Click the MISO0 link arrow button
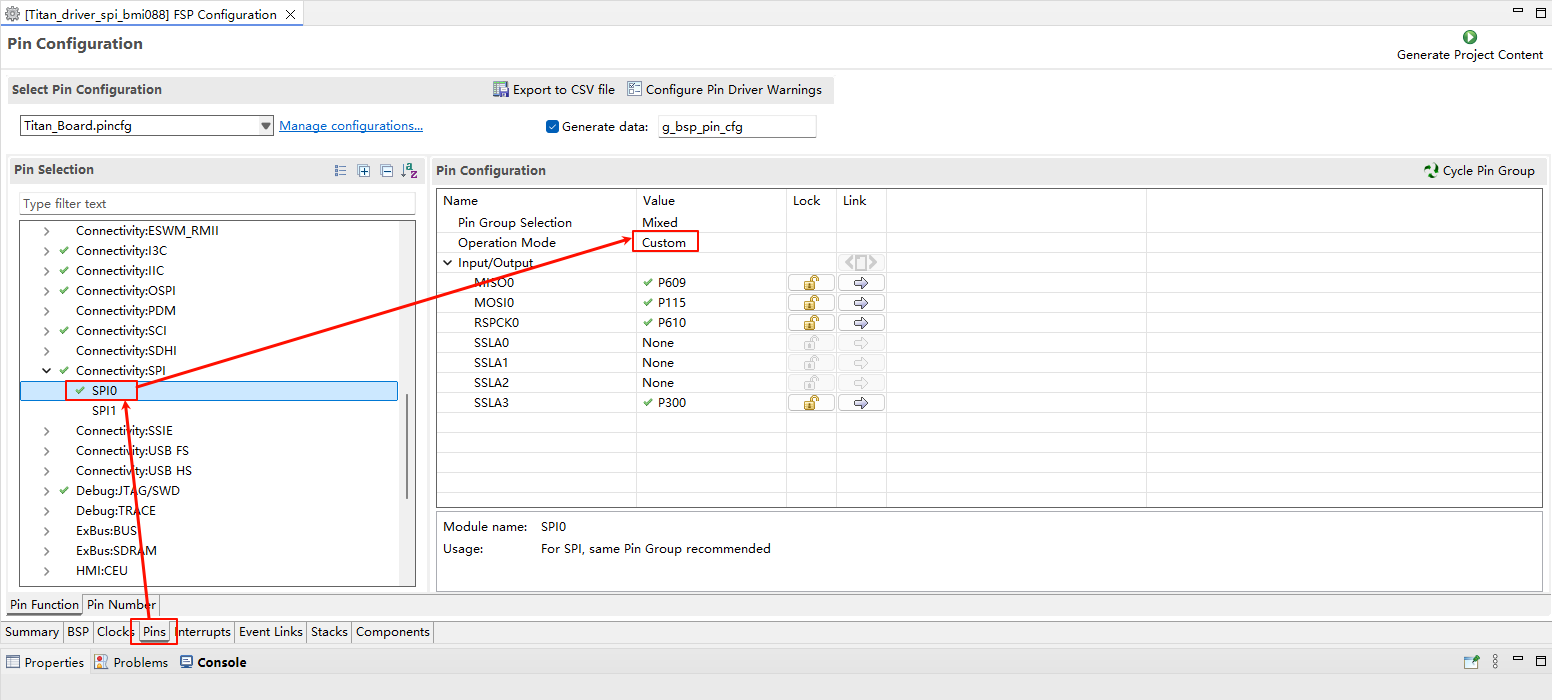Image resolution: width=1552 pixels, height=700 pixels. point(860,283)
